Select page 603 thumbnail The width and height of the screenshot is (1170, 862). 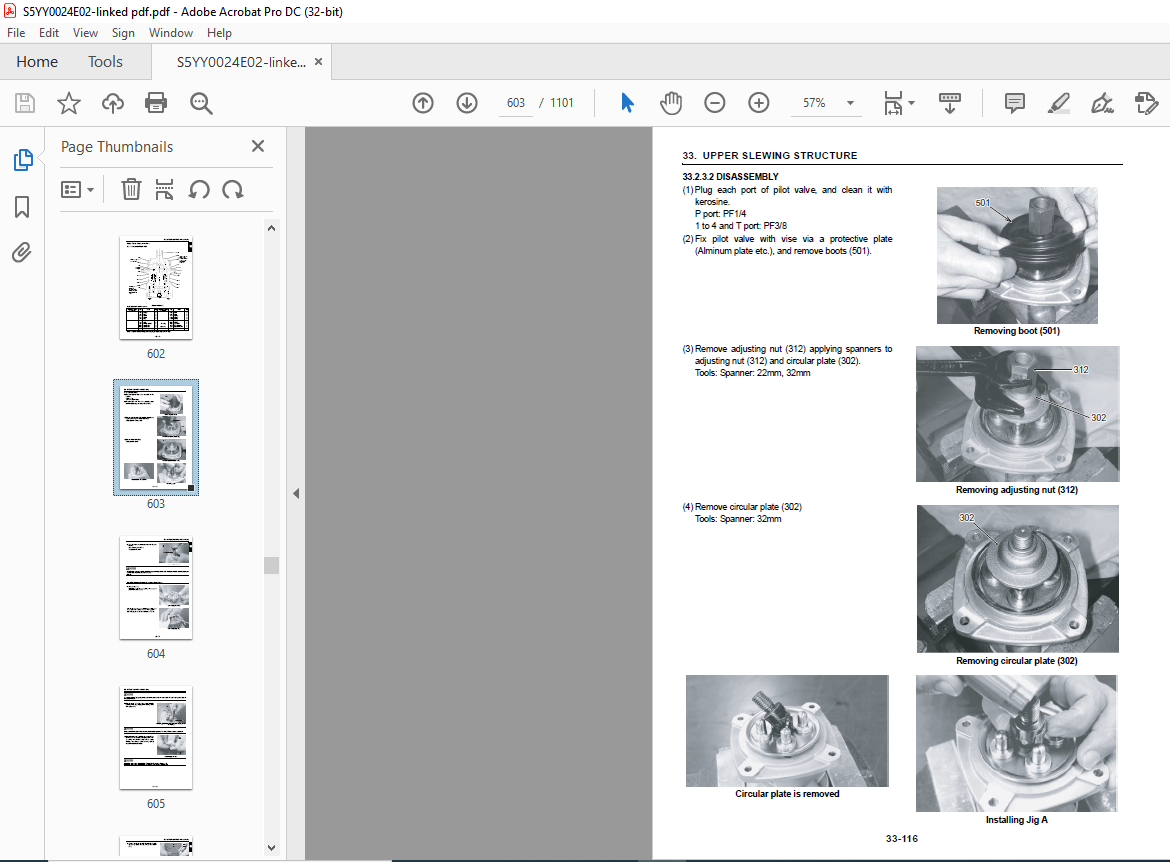click(156, 438)
